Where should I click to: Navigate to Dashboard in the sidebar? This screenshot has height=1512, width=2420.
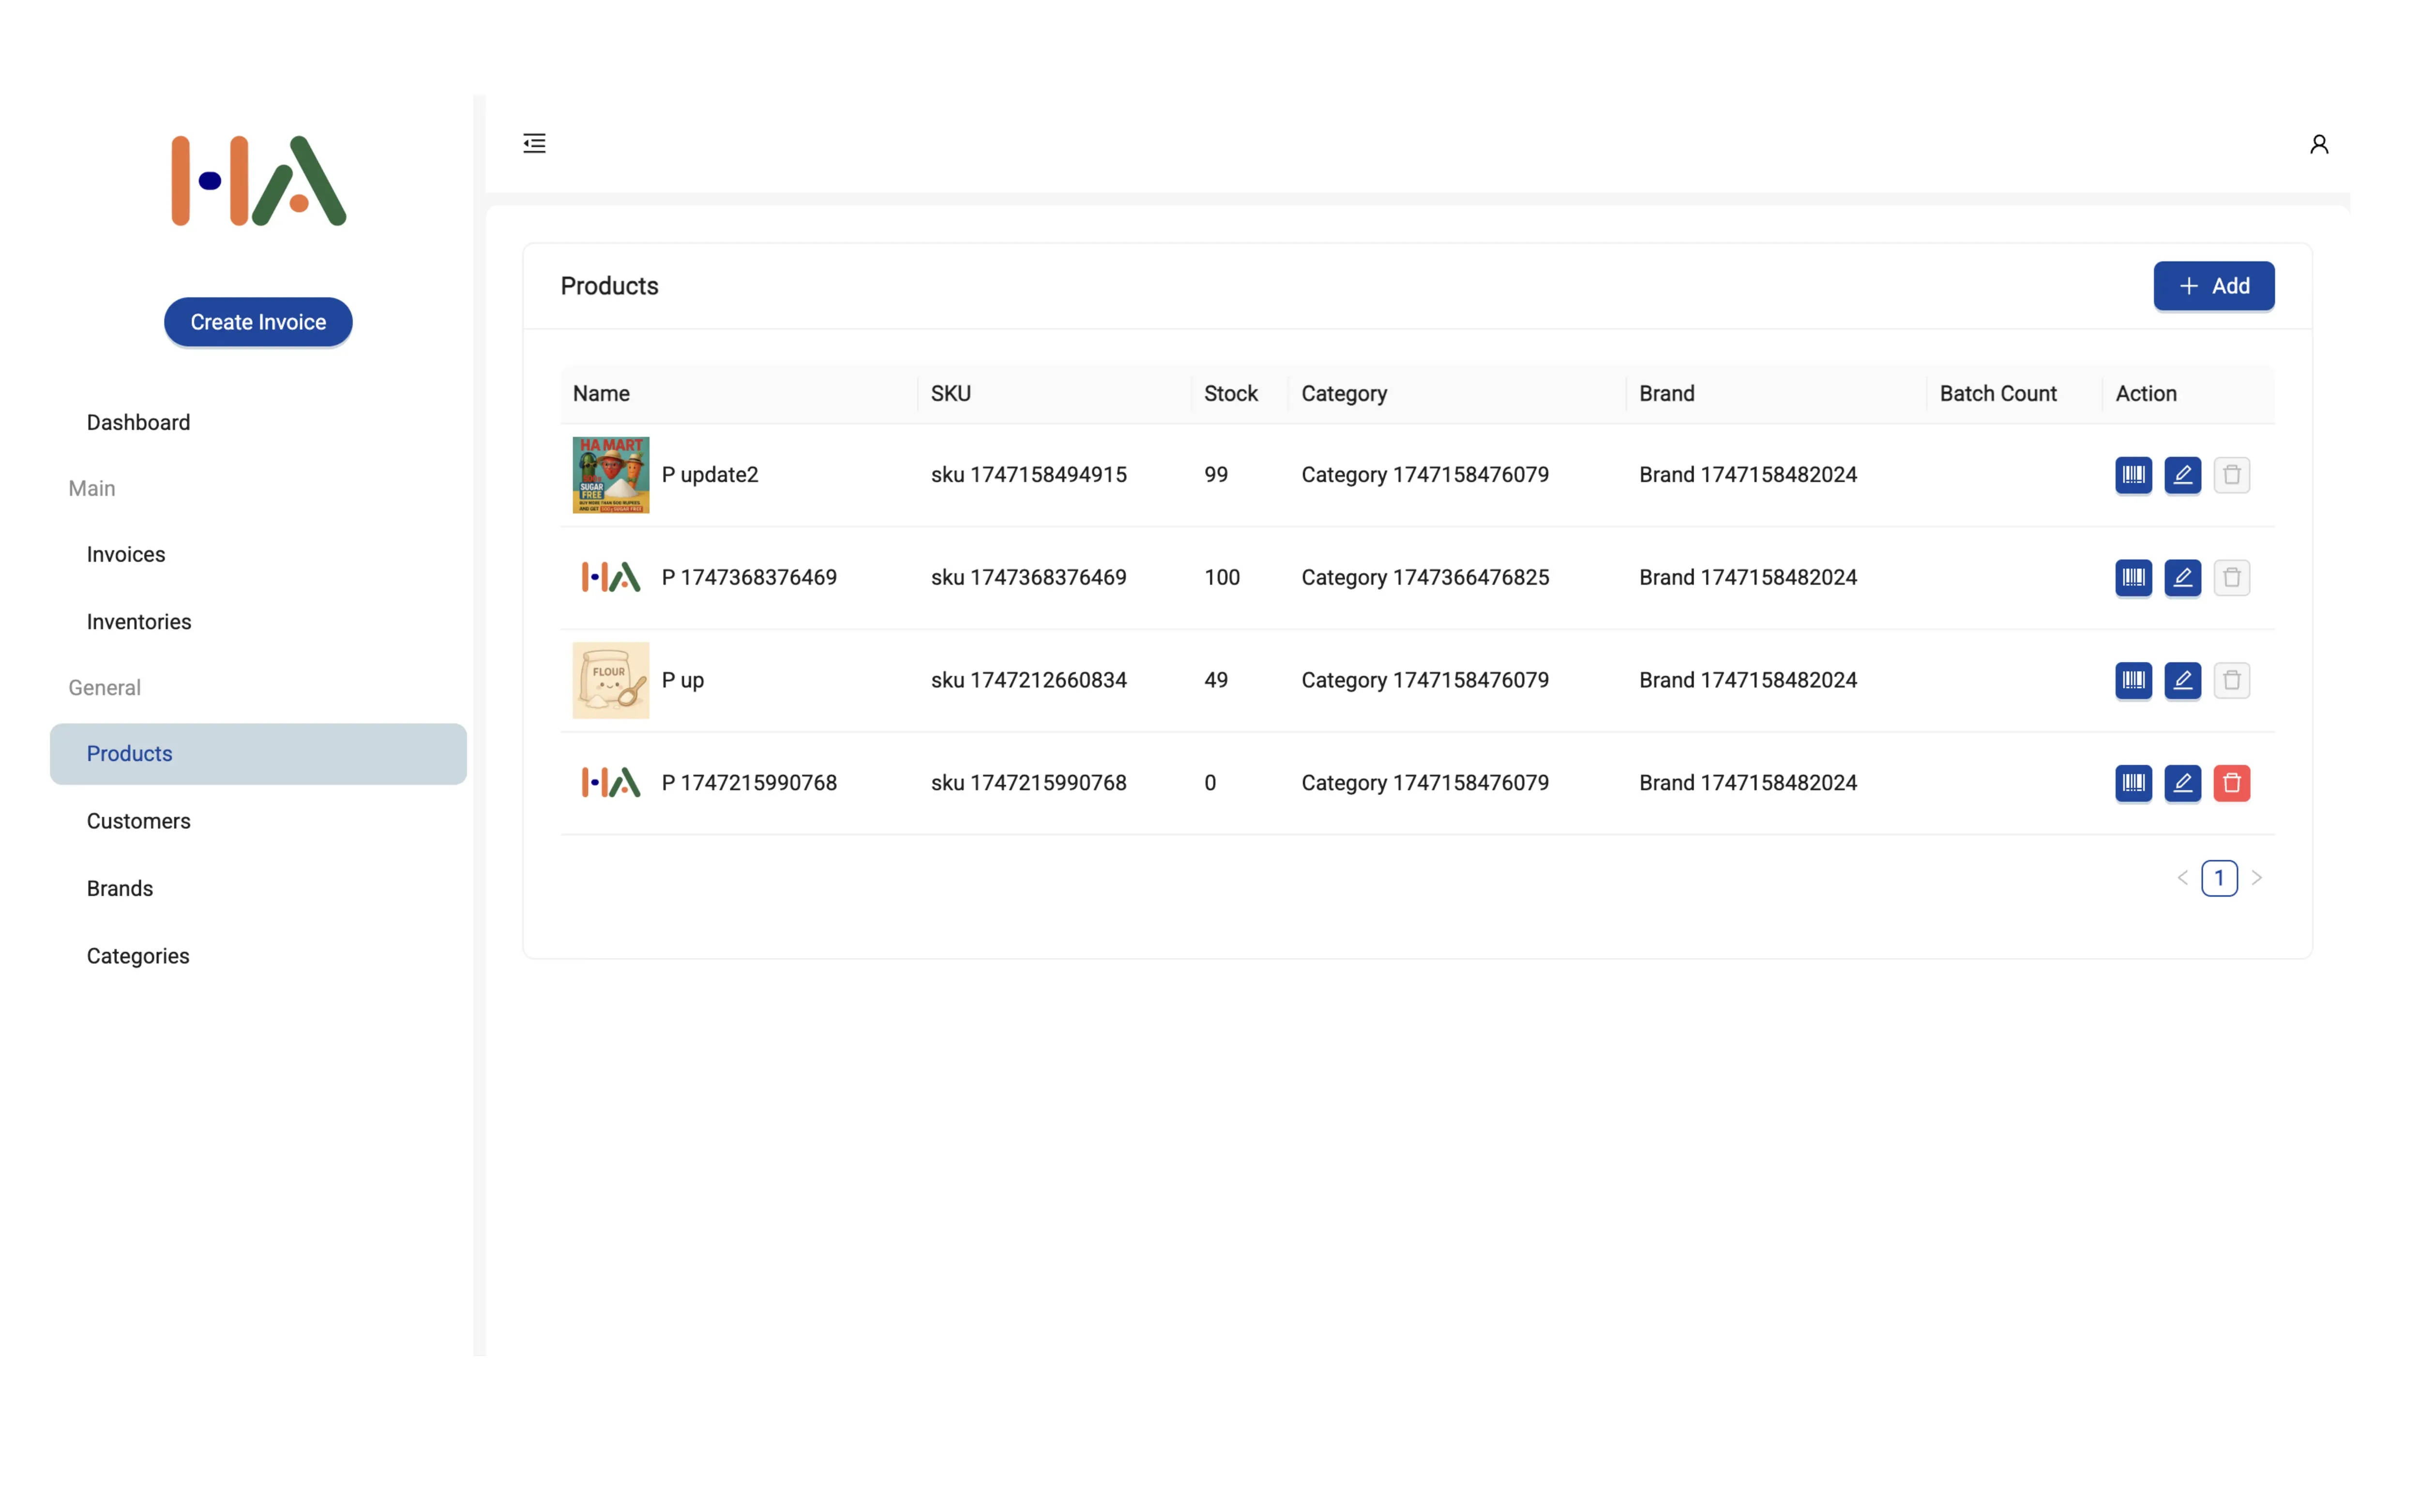coord(138,422)
